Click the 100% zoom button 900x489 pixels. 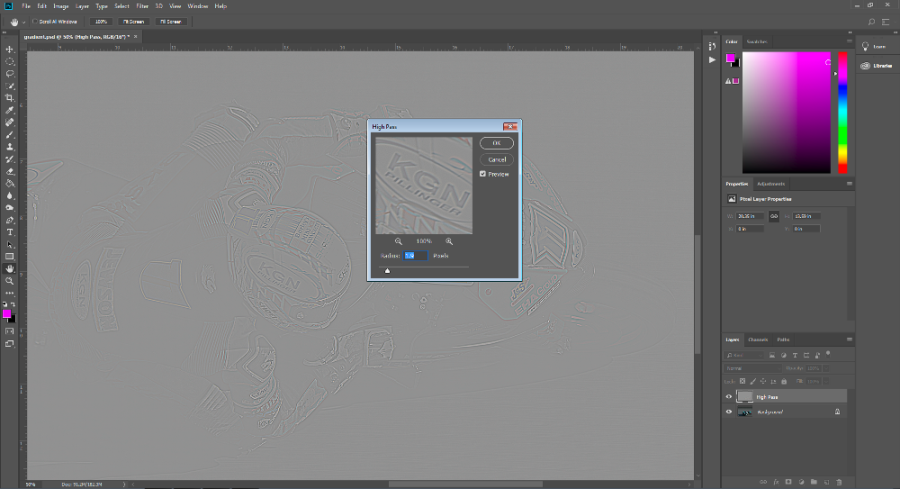(101, 22)
